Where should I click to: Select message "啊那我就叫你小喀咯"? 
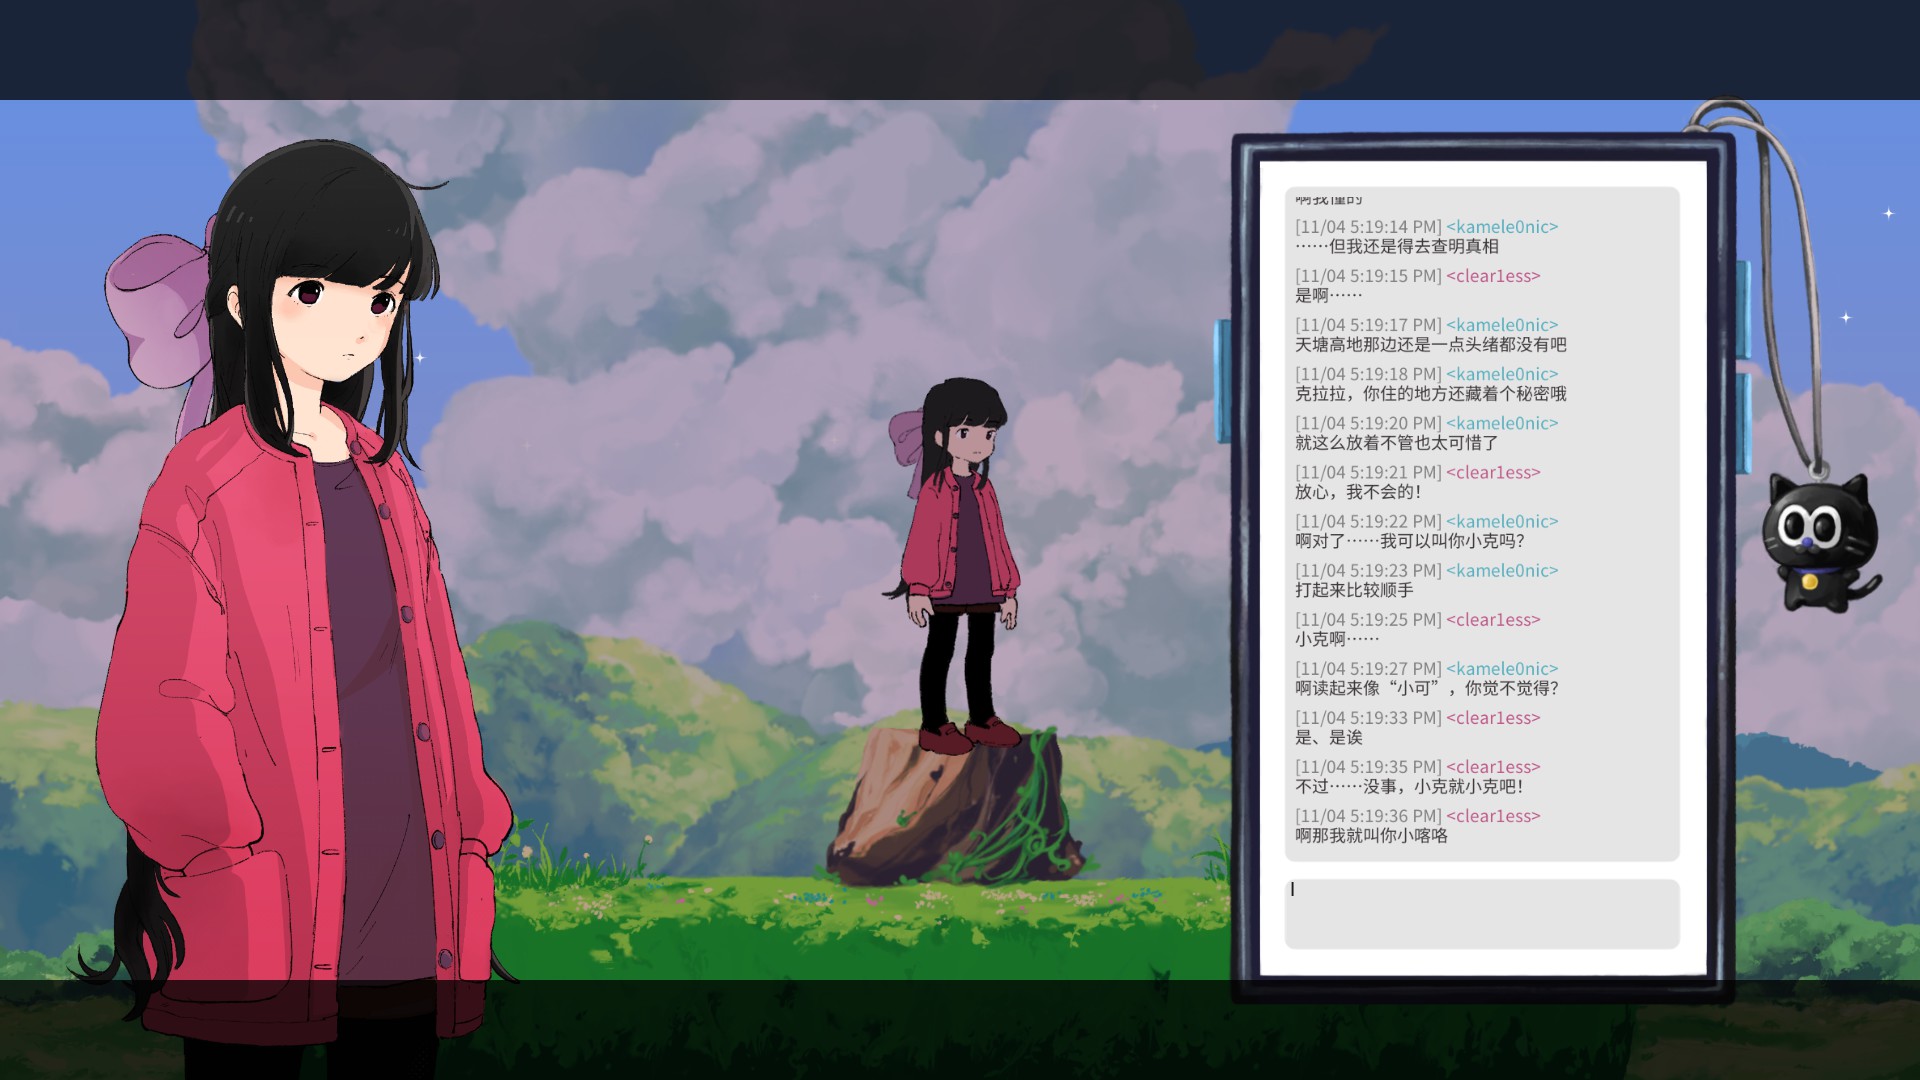pyautogui.click(x=1371, y=836)
